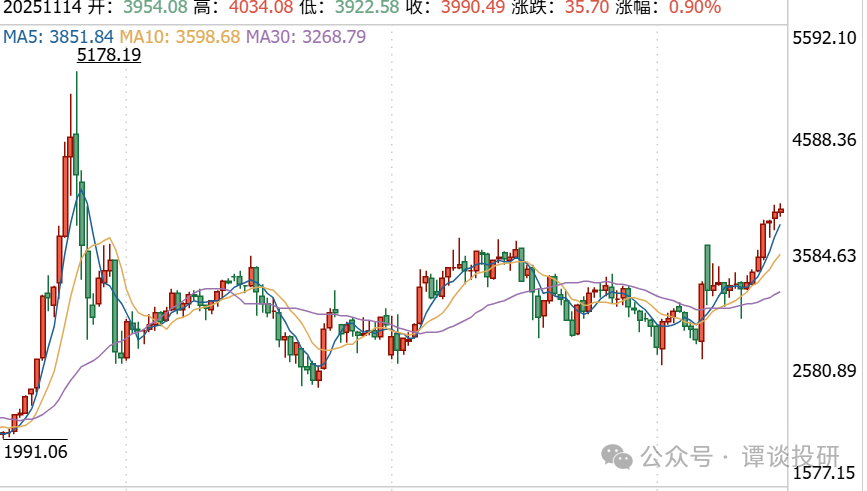Select the MA5 indicator label
This screenshot has width=867, height=491.
point(57,37)
